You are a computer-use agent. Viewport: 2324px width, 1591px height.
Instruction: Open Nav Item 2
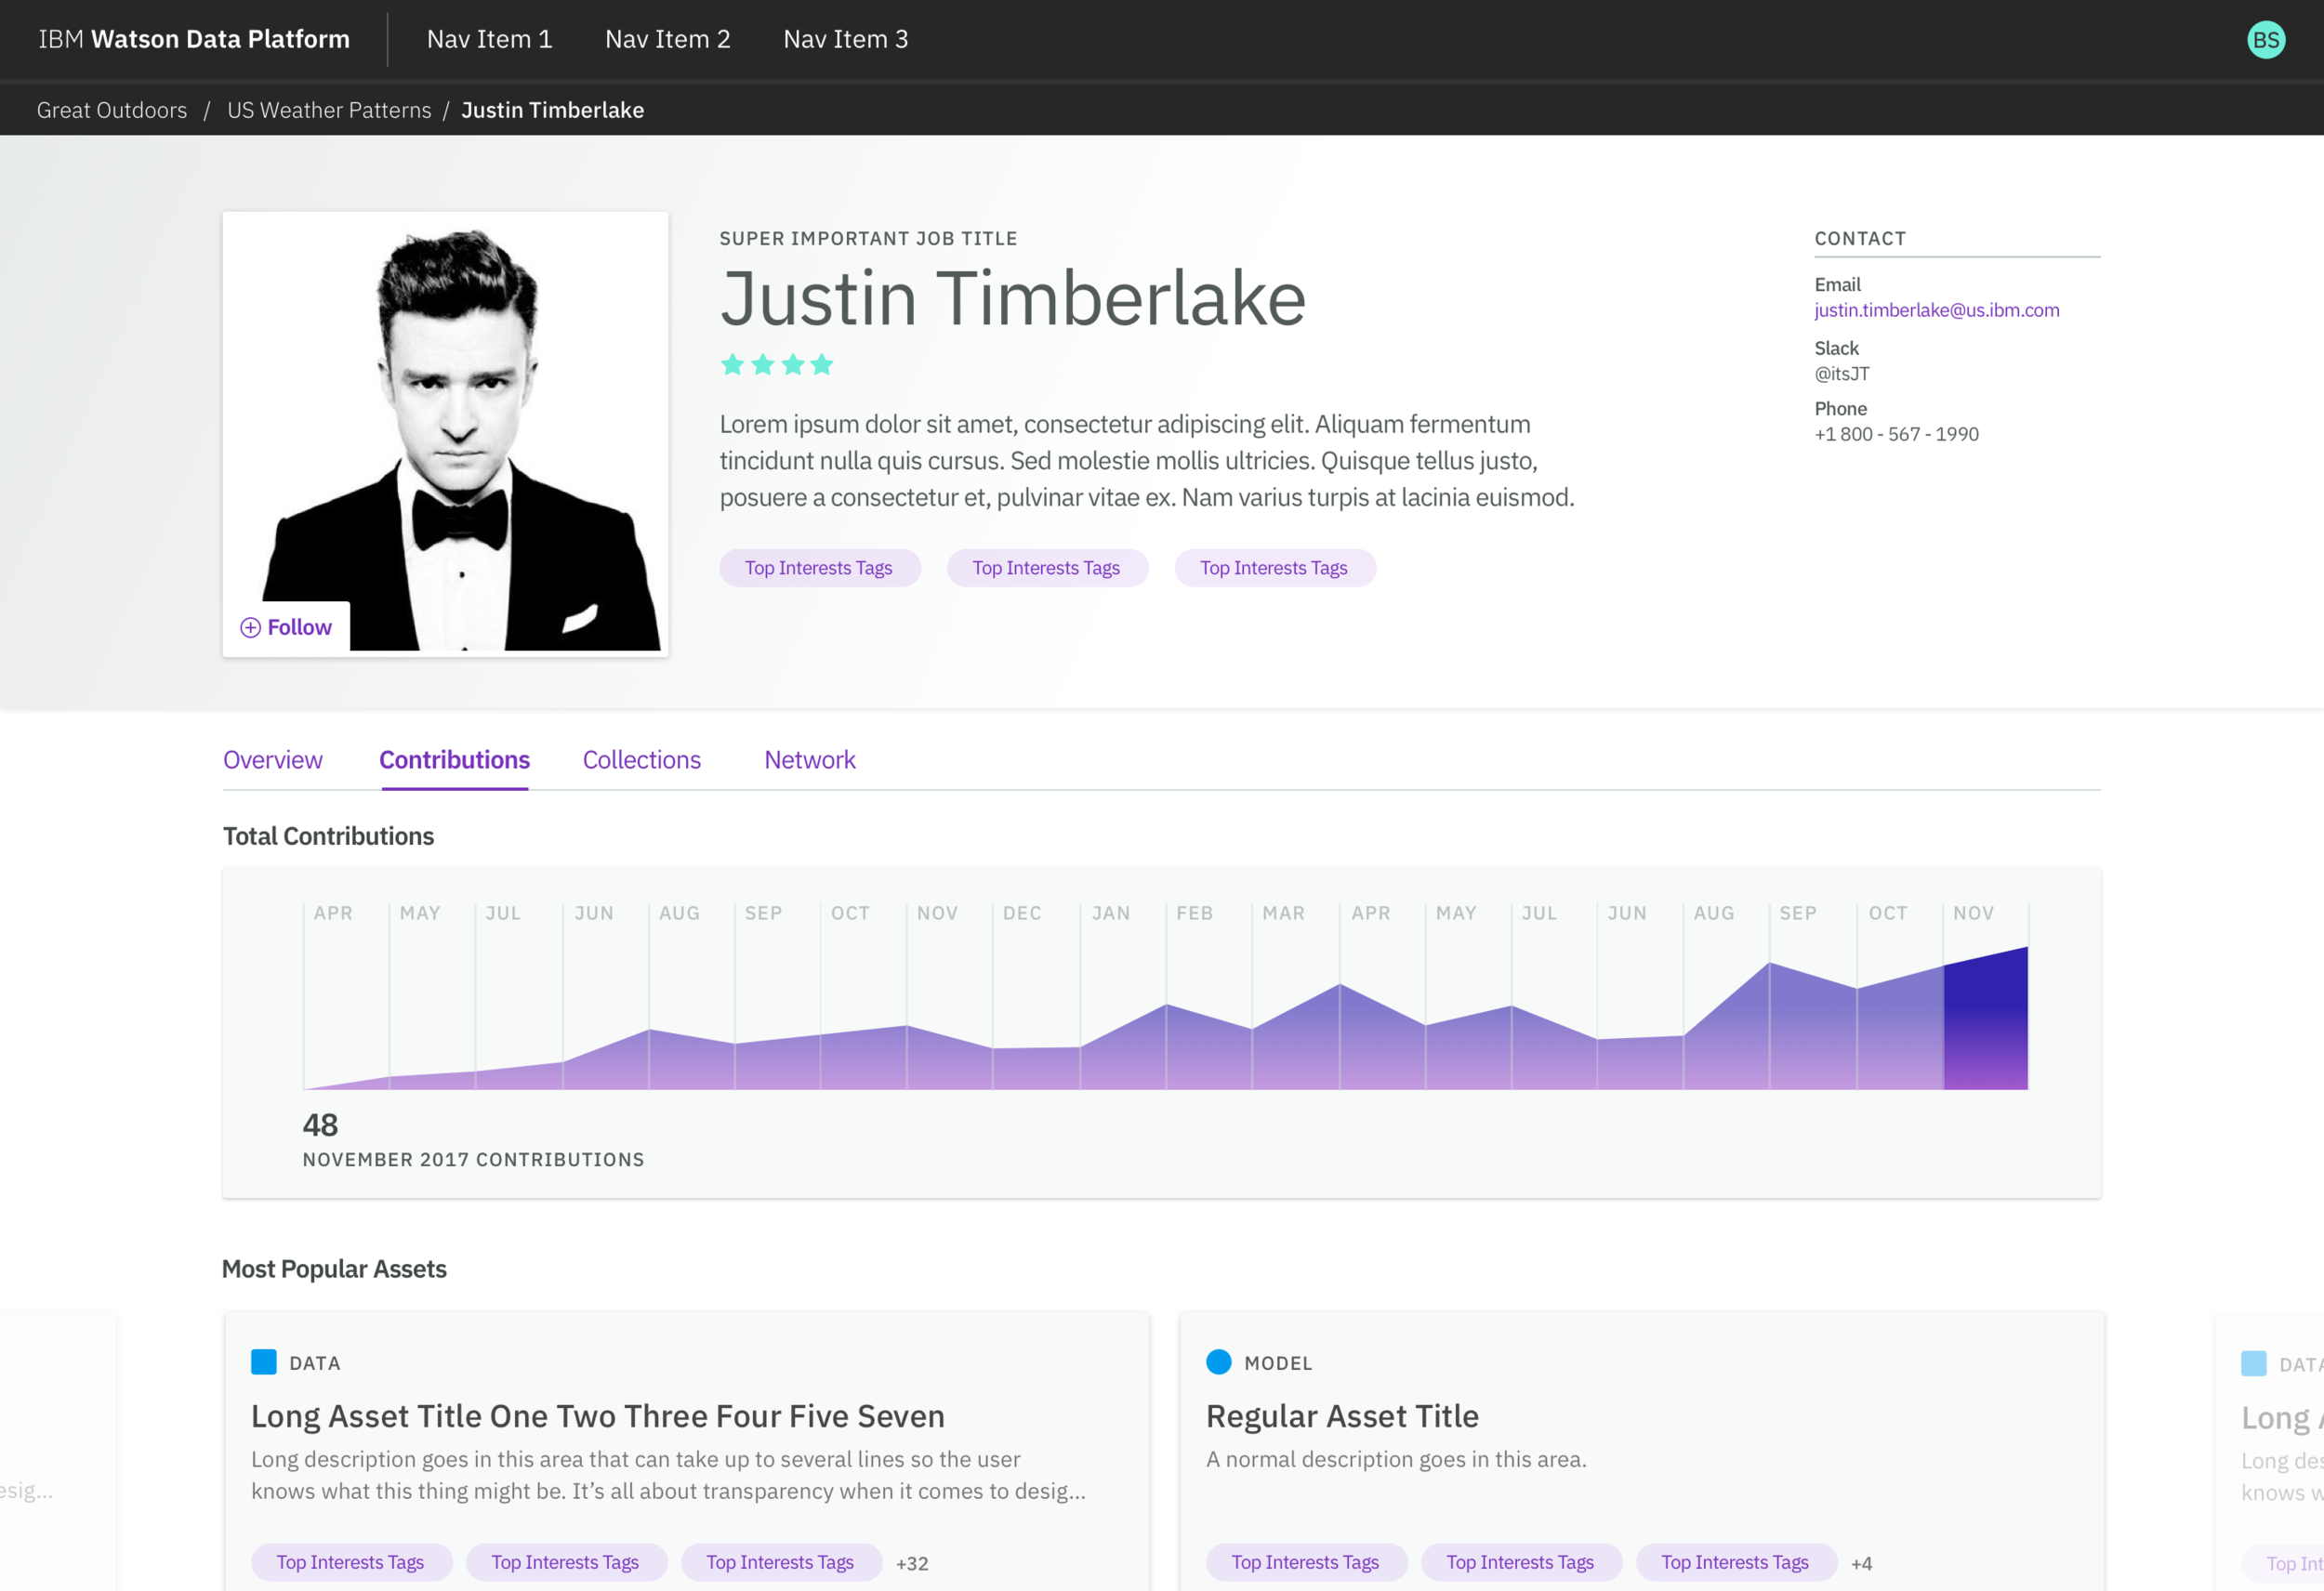point(667,39)
